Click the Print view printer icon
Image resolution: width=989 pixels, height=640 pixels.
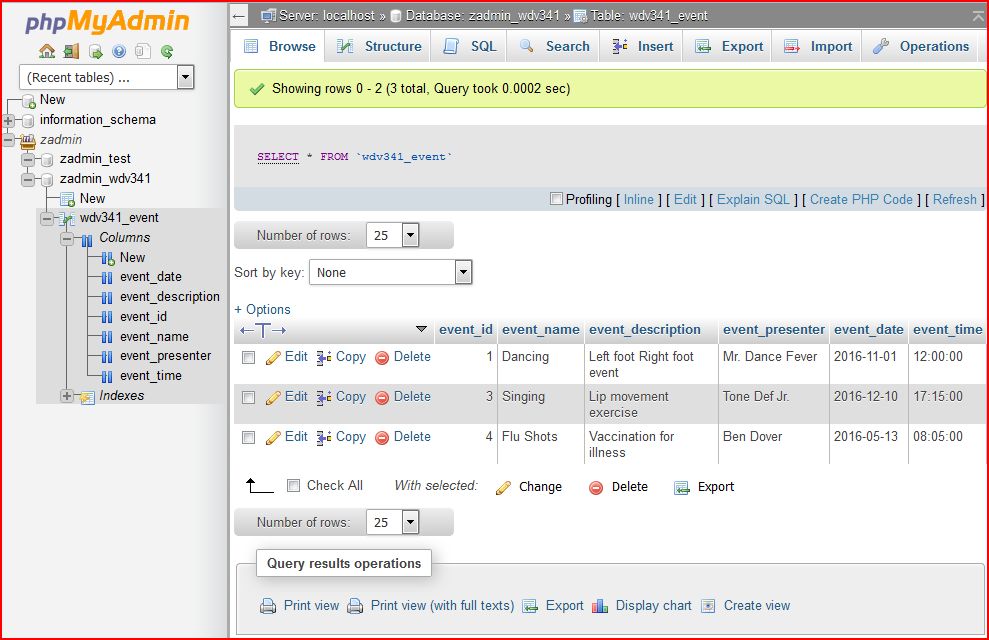(x=268, y=605)
